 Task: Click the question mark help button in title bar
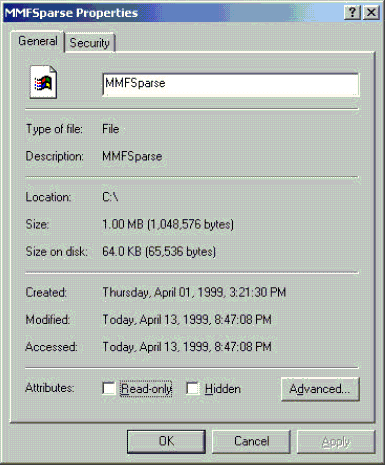click(352, 13)
